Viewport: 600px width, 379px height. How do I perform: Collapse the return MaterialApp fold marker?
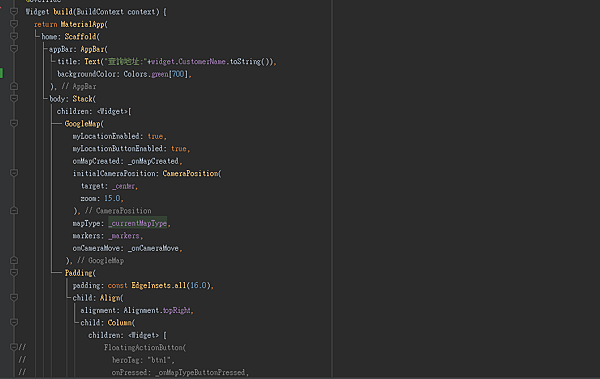click(14, 24)
